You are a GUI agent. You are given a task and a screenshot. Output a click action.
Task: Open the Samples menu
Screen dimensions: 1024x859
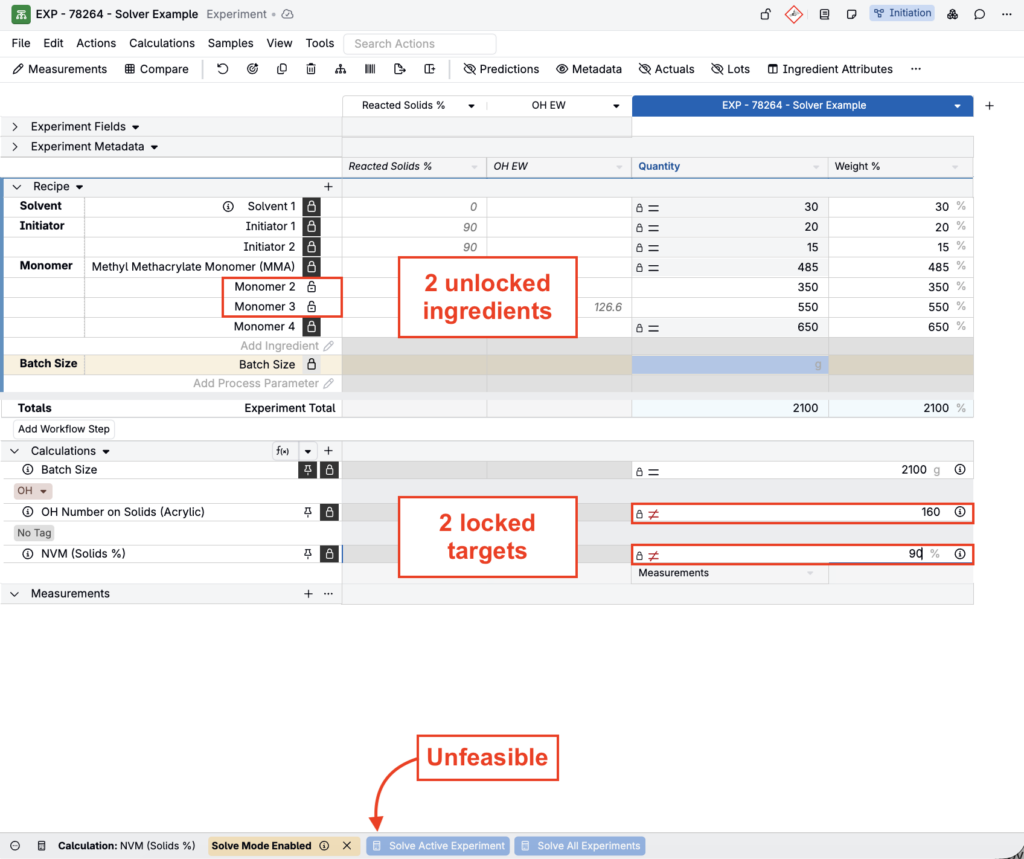pyautogui.click(x=230, y=43)
